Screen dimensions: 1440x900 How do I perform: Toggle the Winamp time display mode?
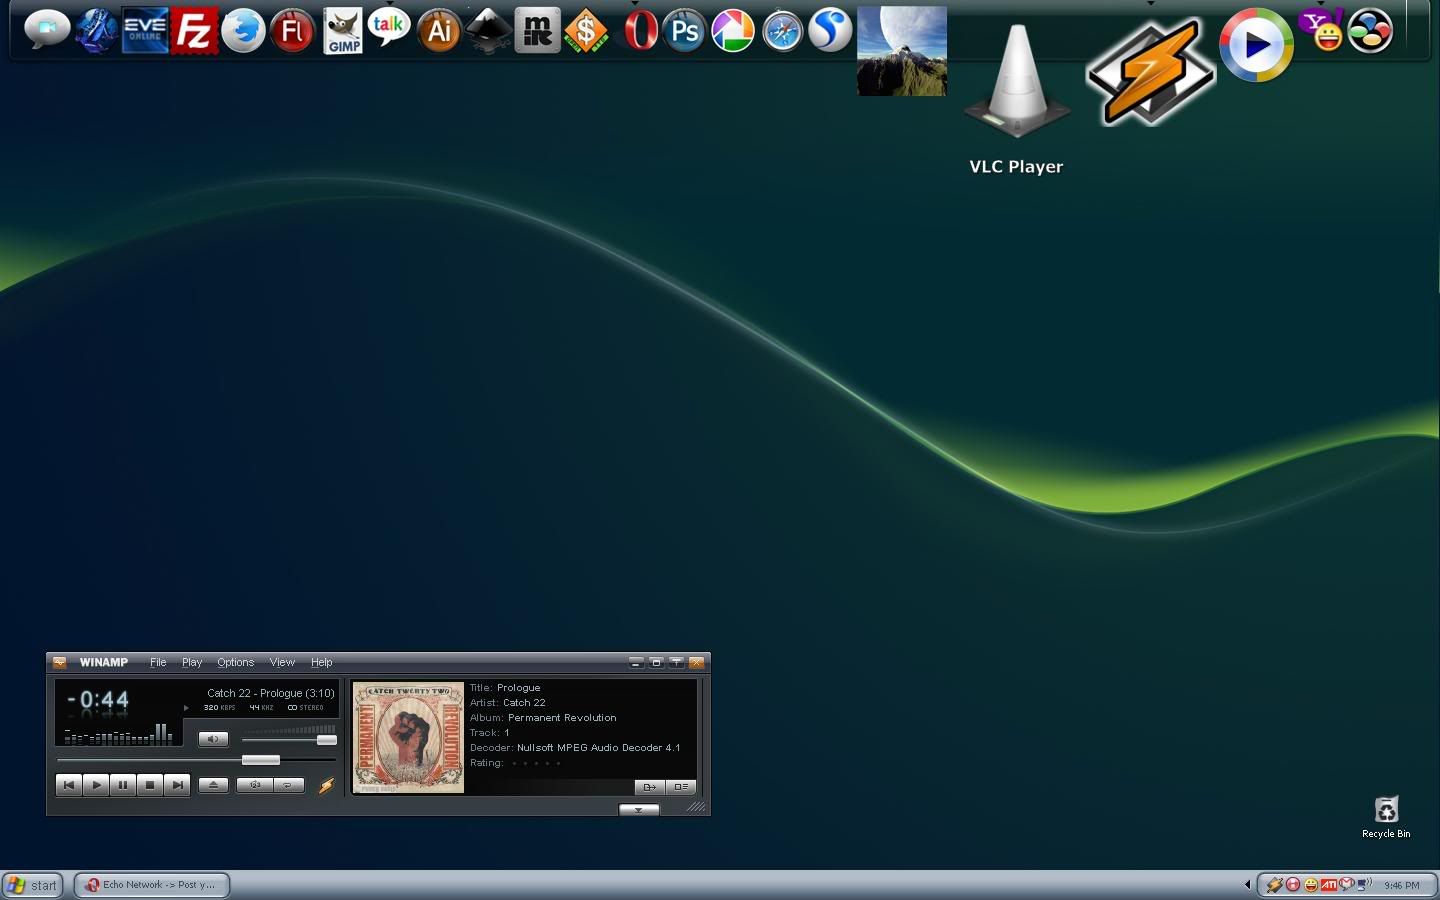pos(99,700)
